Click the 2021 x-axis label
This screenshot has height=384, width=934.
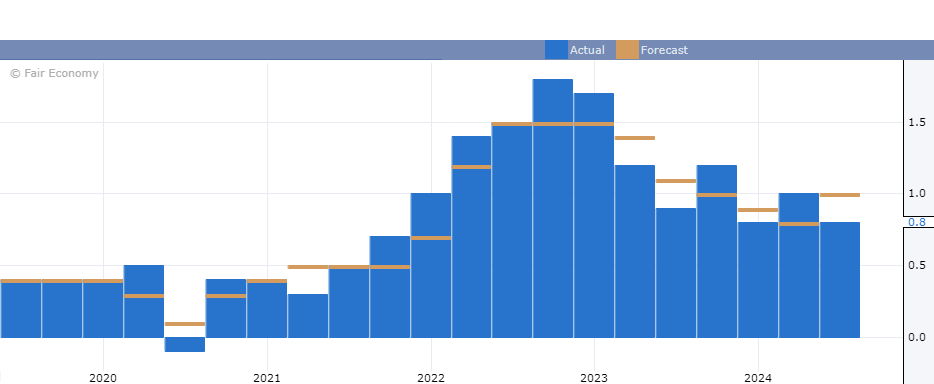pyautogui.click(x=267, y=377)
